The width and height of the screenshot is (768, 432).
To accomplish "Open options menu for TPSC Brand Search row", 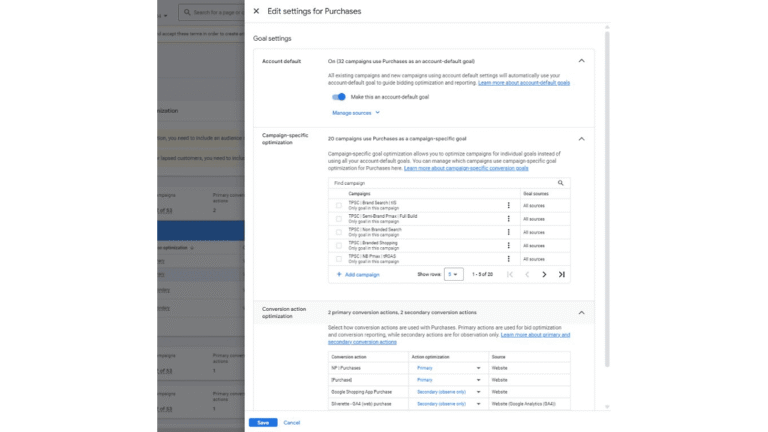I will (x=508, y=205).
